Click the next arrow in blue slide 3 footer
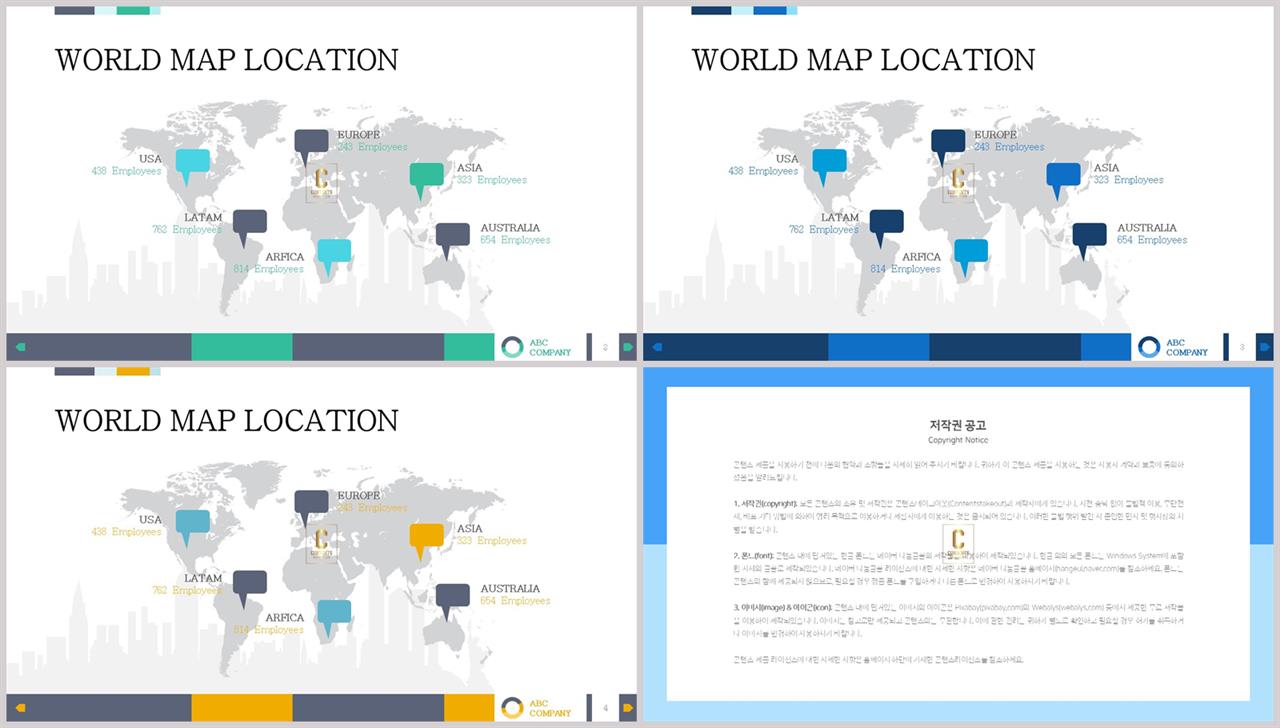Screen dimensions: 1280x728 point(1265,347)
